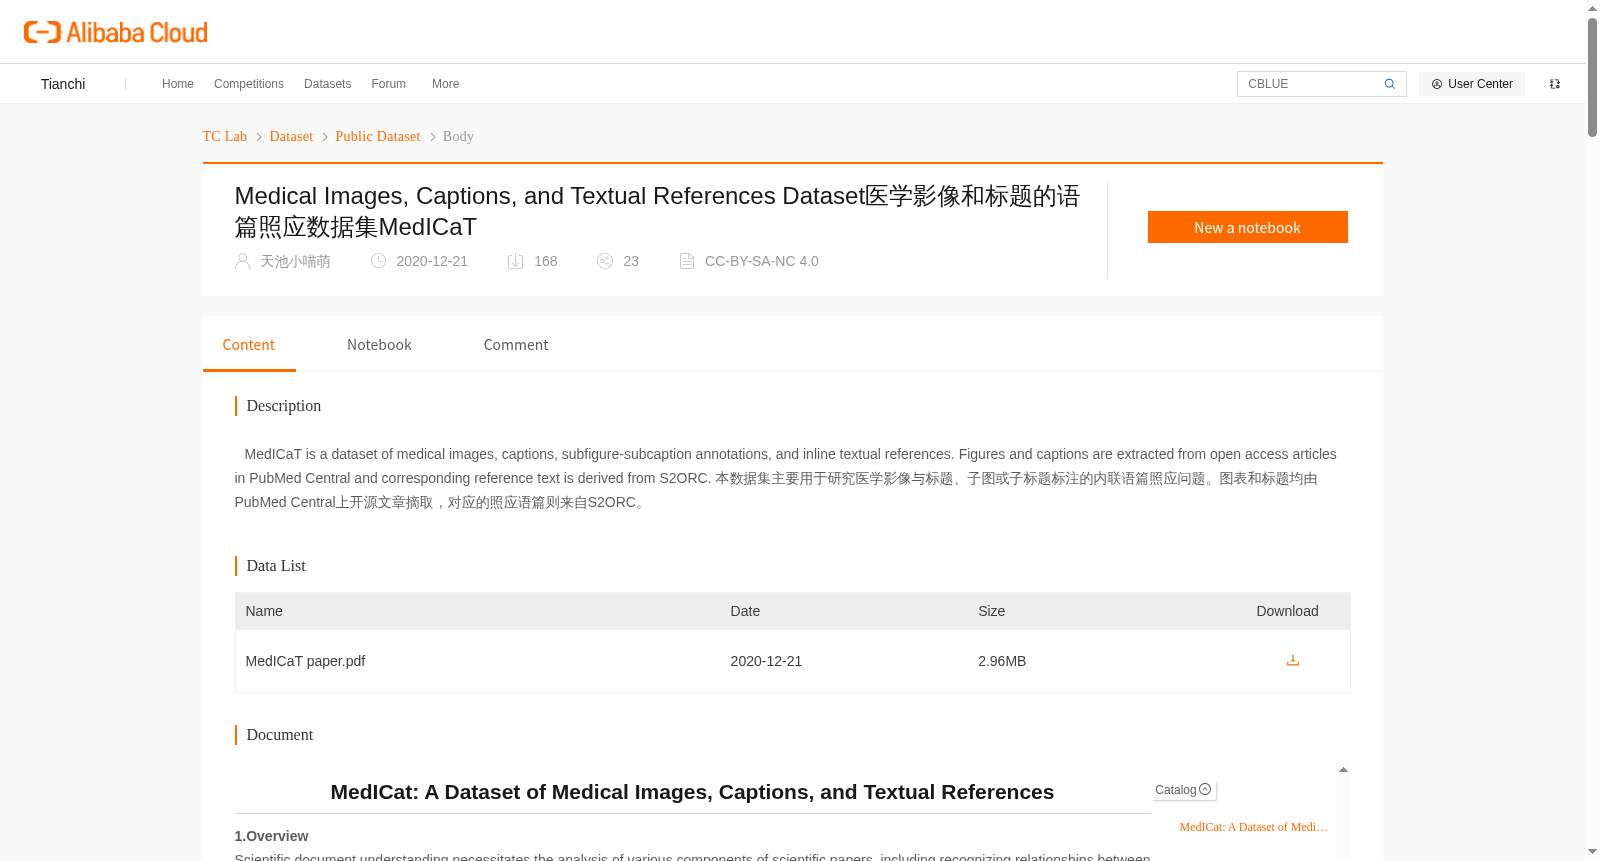
Task: Switch to the Comment tab
Action: tap(516, 345)
